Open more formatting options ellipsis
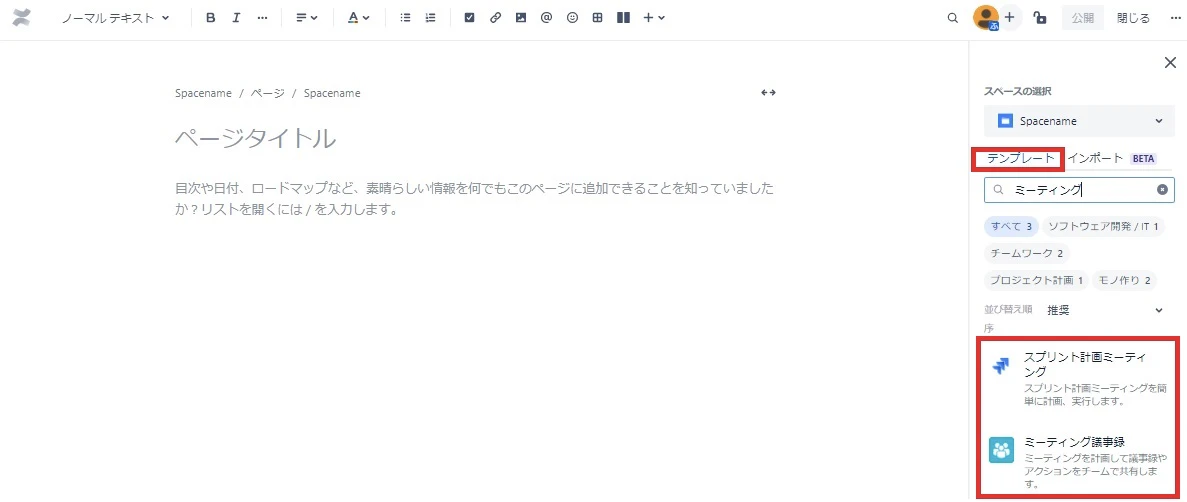The image size is (1187, 502). click(262, 18)
